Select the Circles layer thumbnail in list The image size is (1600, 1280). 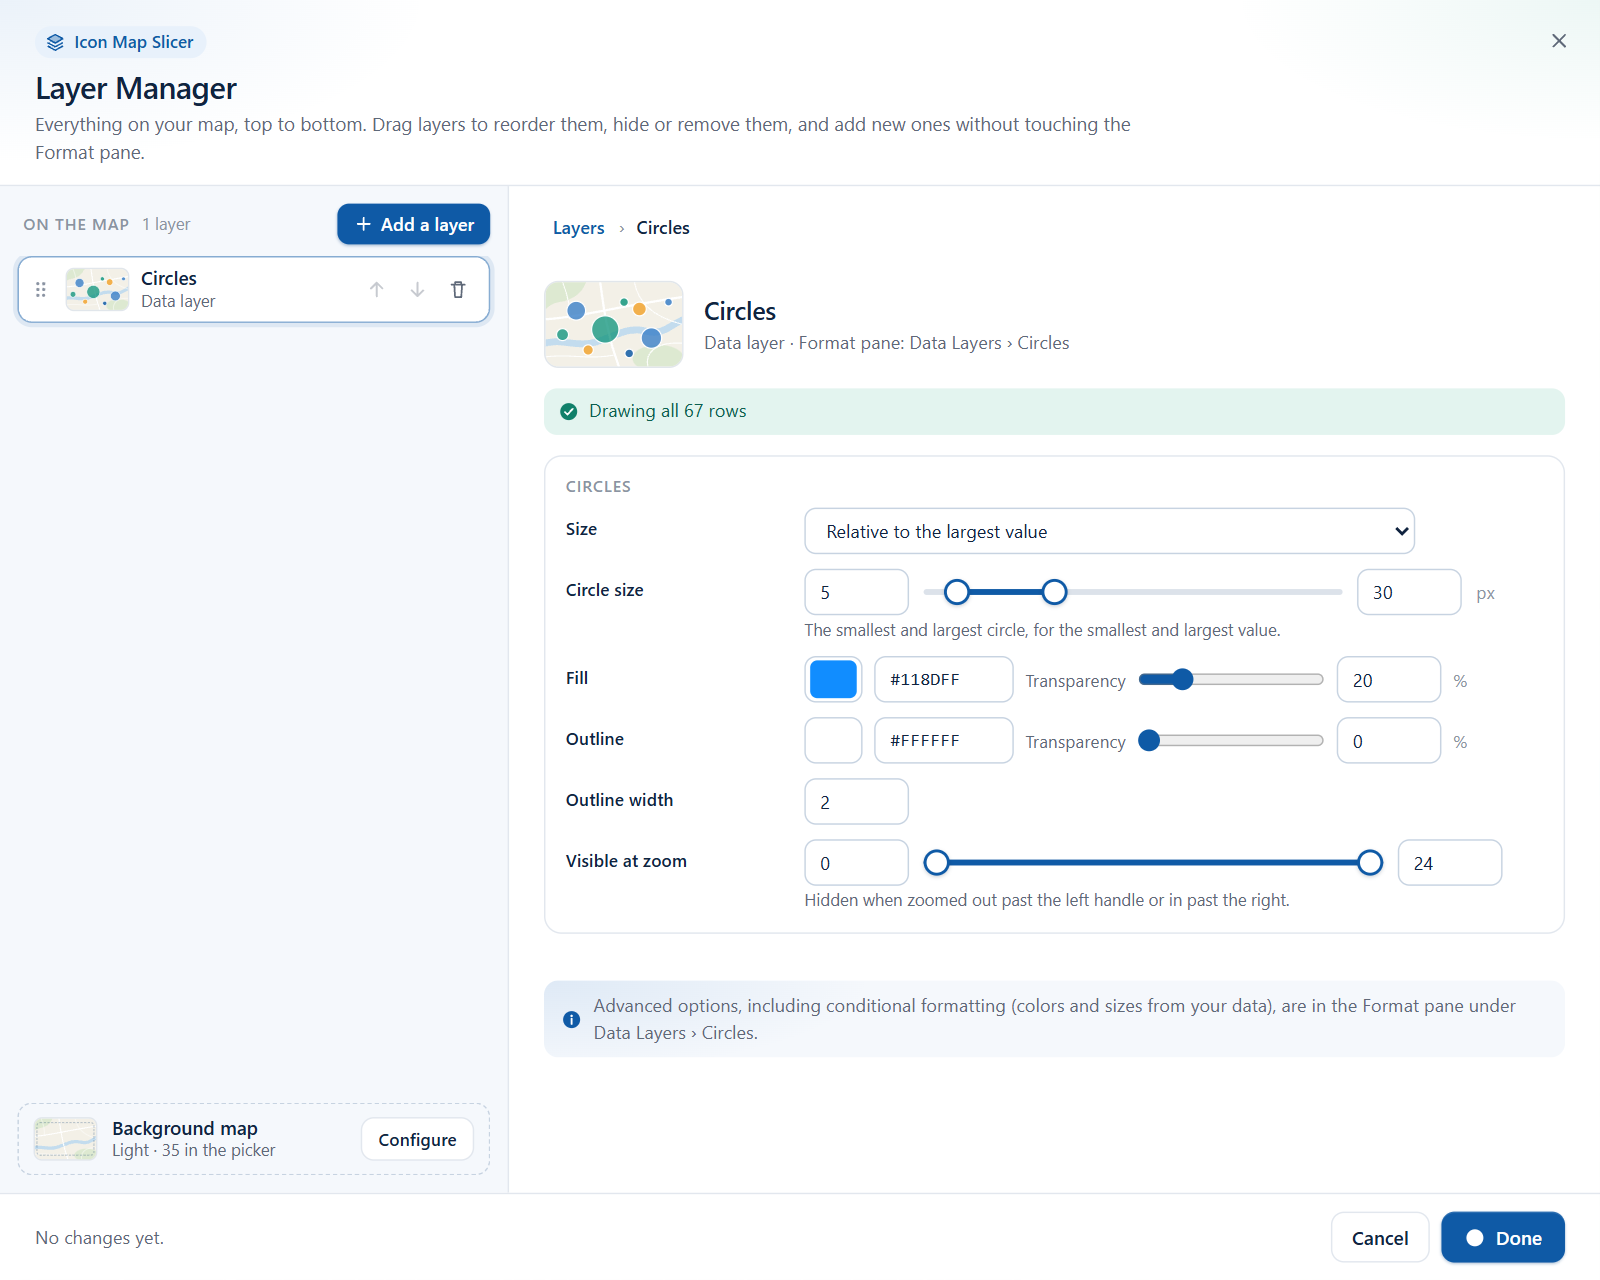[x=97, y=290]
